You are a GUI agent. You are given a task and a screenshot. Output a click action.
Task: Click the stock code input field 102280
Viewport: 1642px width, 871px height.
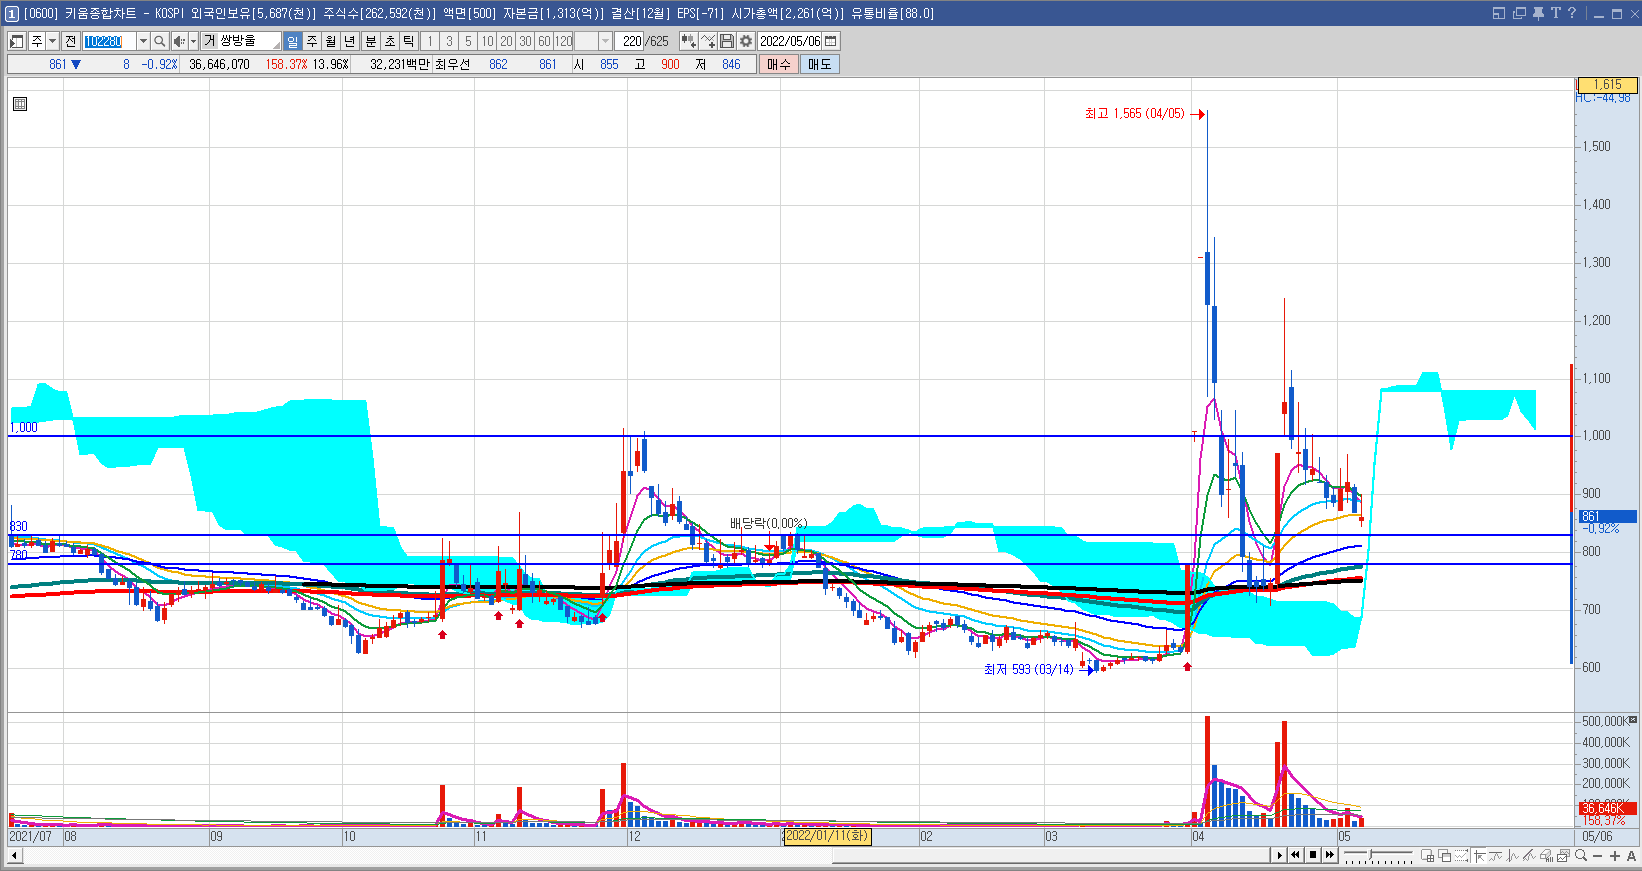pos(109,41)
